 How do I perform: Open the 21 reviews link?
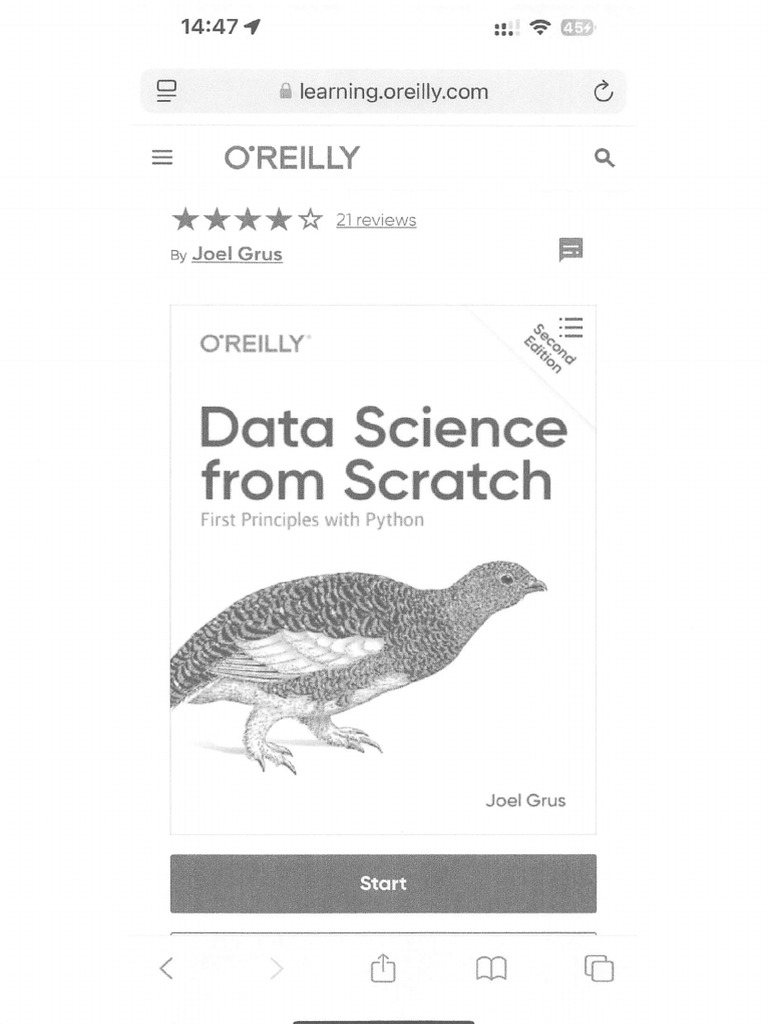376,220
